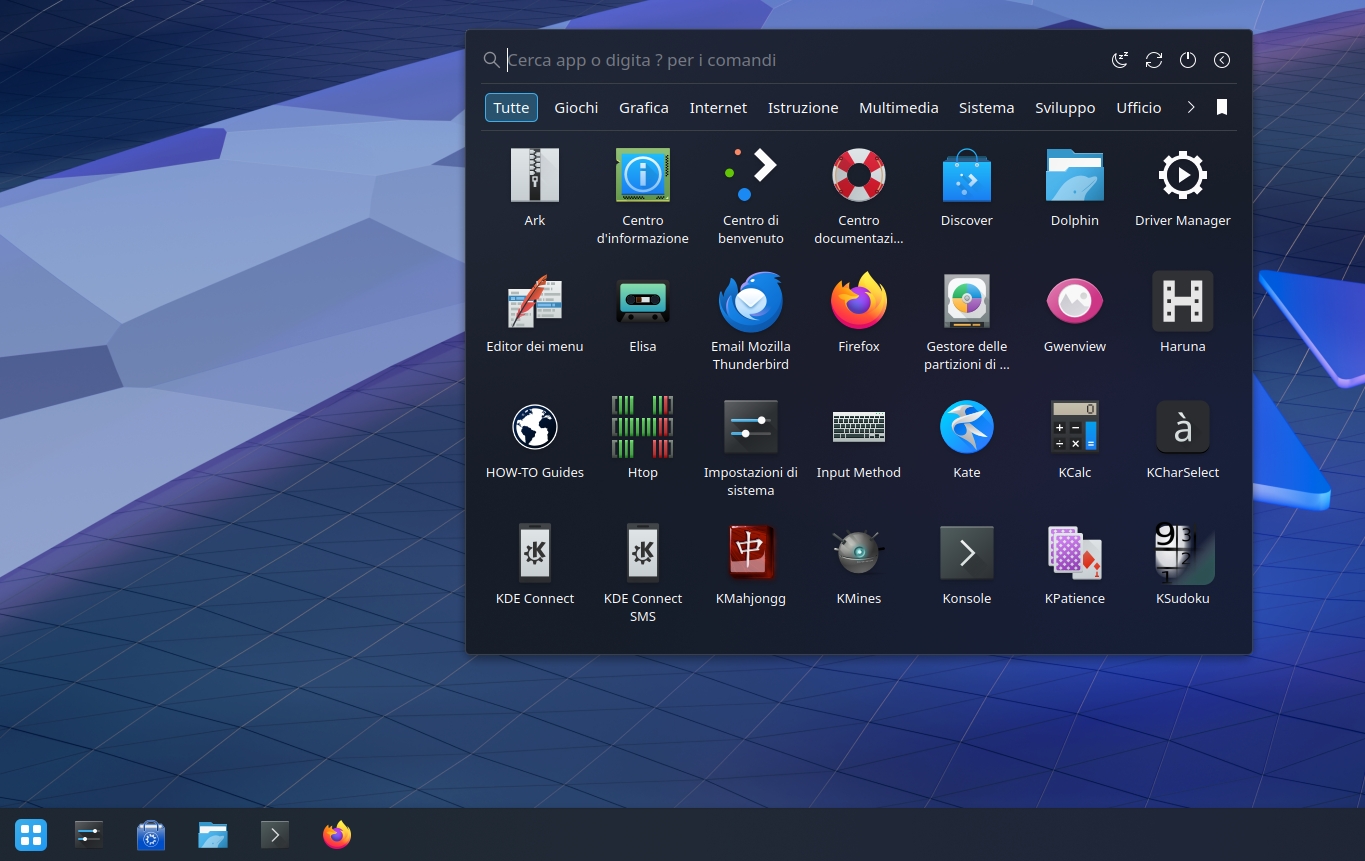Launch Elisa music player
This screenshot has height=861, width=1365.
[x=643, y=314]
